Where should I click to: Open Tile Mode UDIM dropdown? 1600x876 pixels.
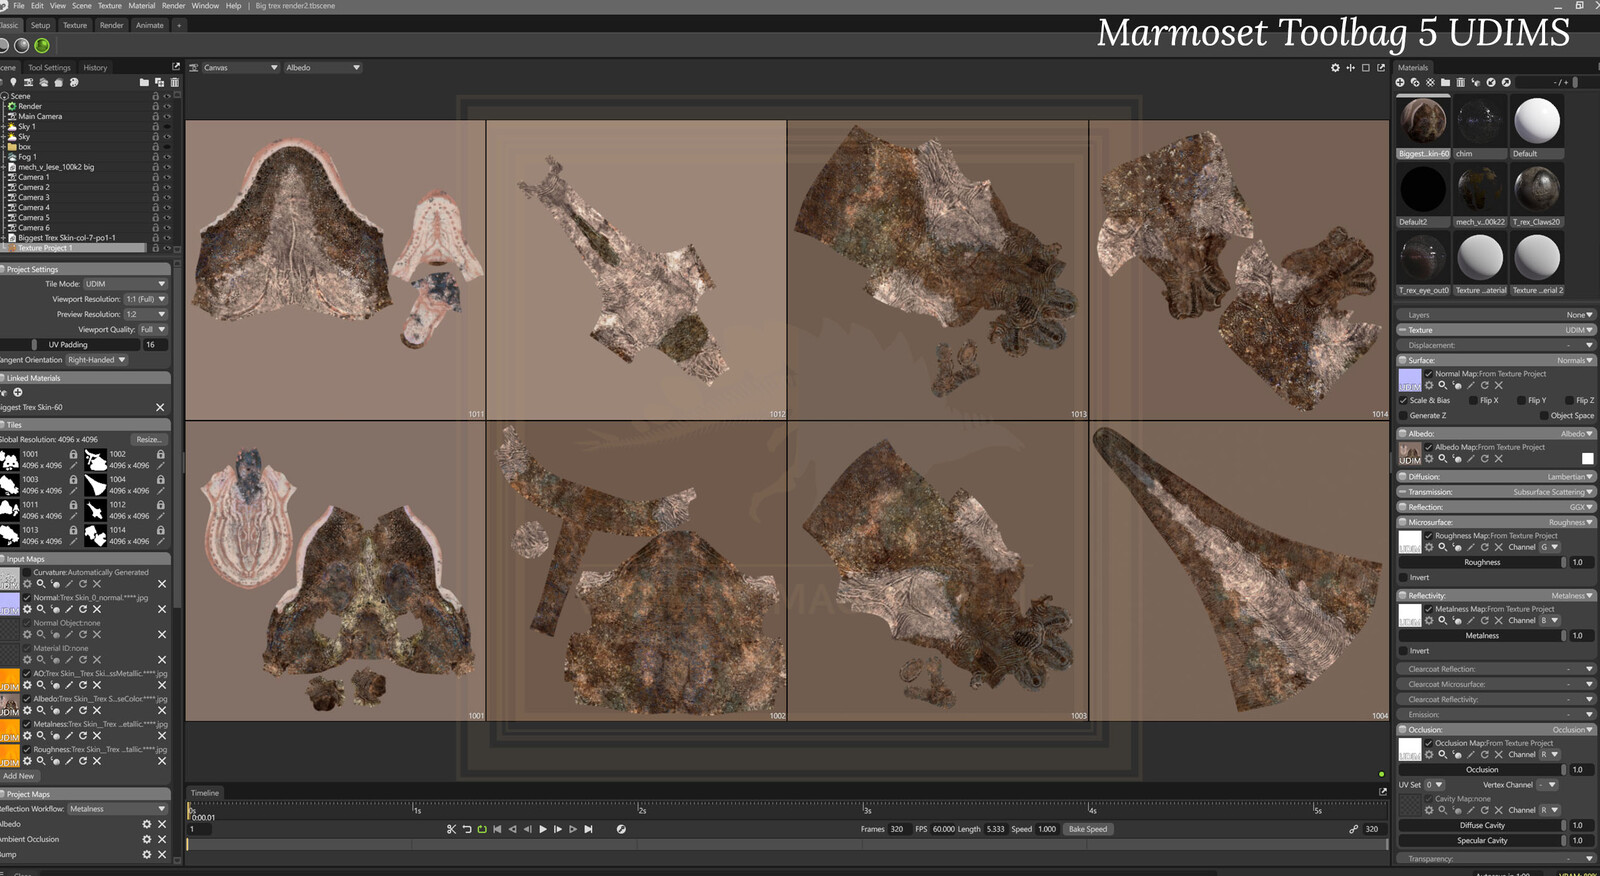click(126, 284)
